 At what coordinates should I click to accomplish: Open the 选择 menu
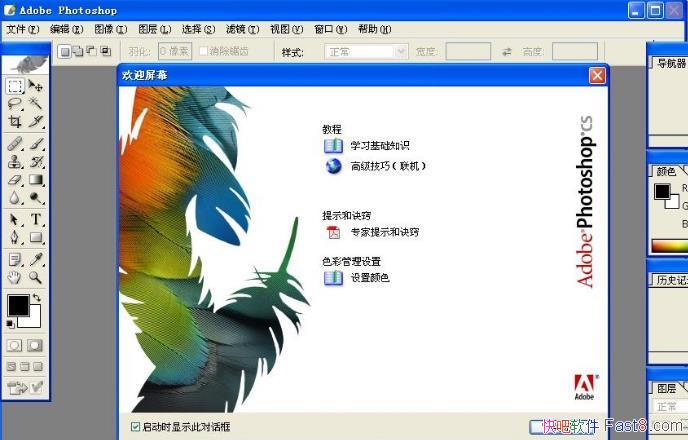(x=198, y=29)
